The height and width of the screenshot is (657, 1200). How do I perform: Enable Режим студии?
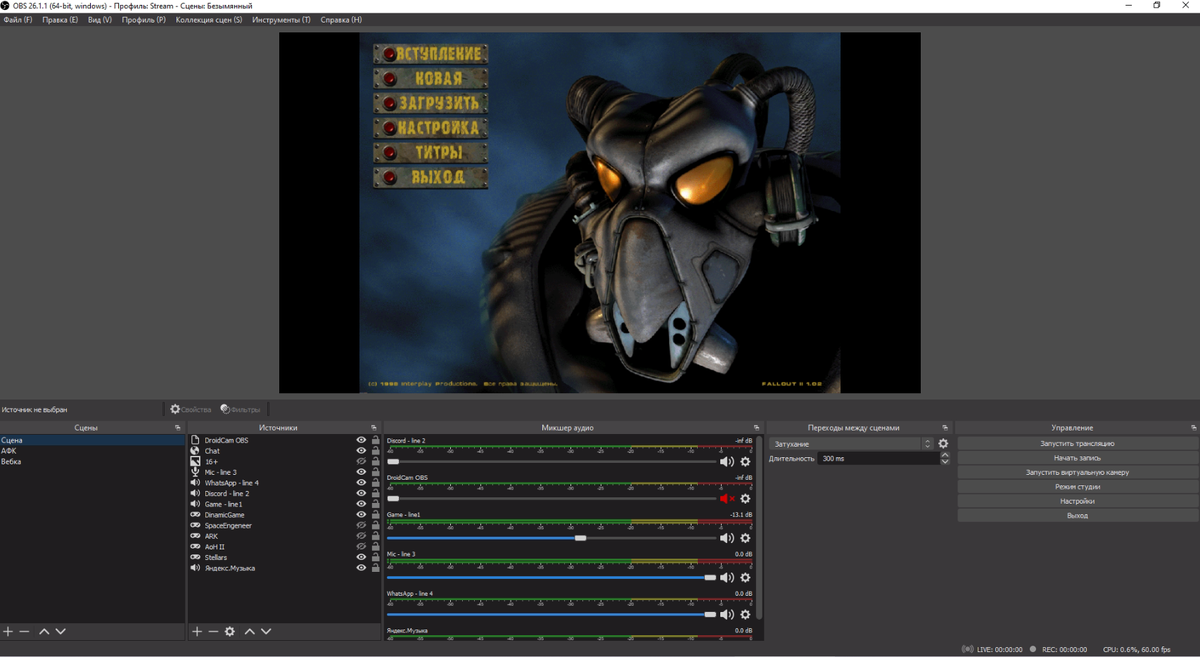click(1077, 487)
